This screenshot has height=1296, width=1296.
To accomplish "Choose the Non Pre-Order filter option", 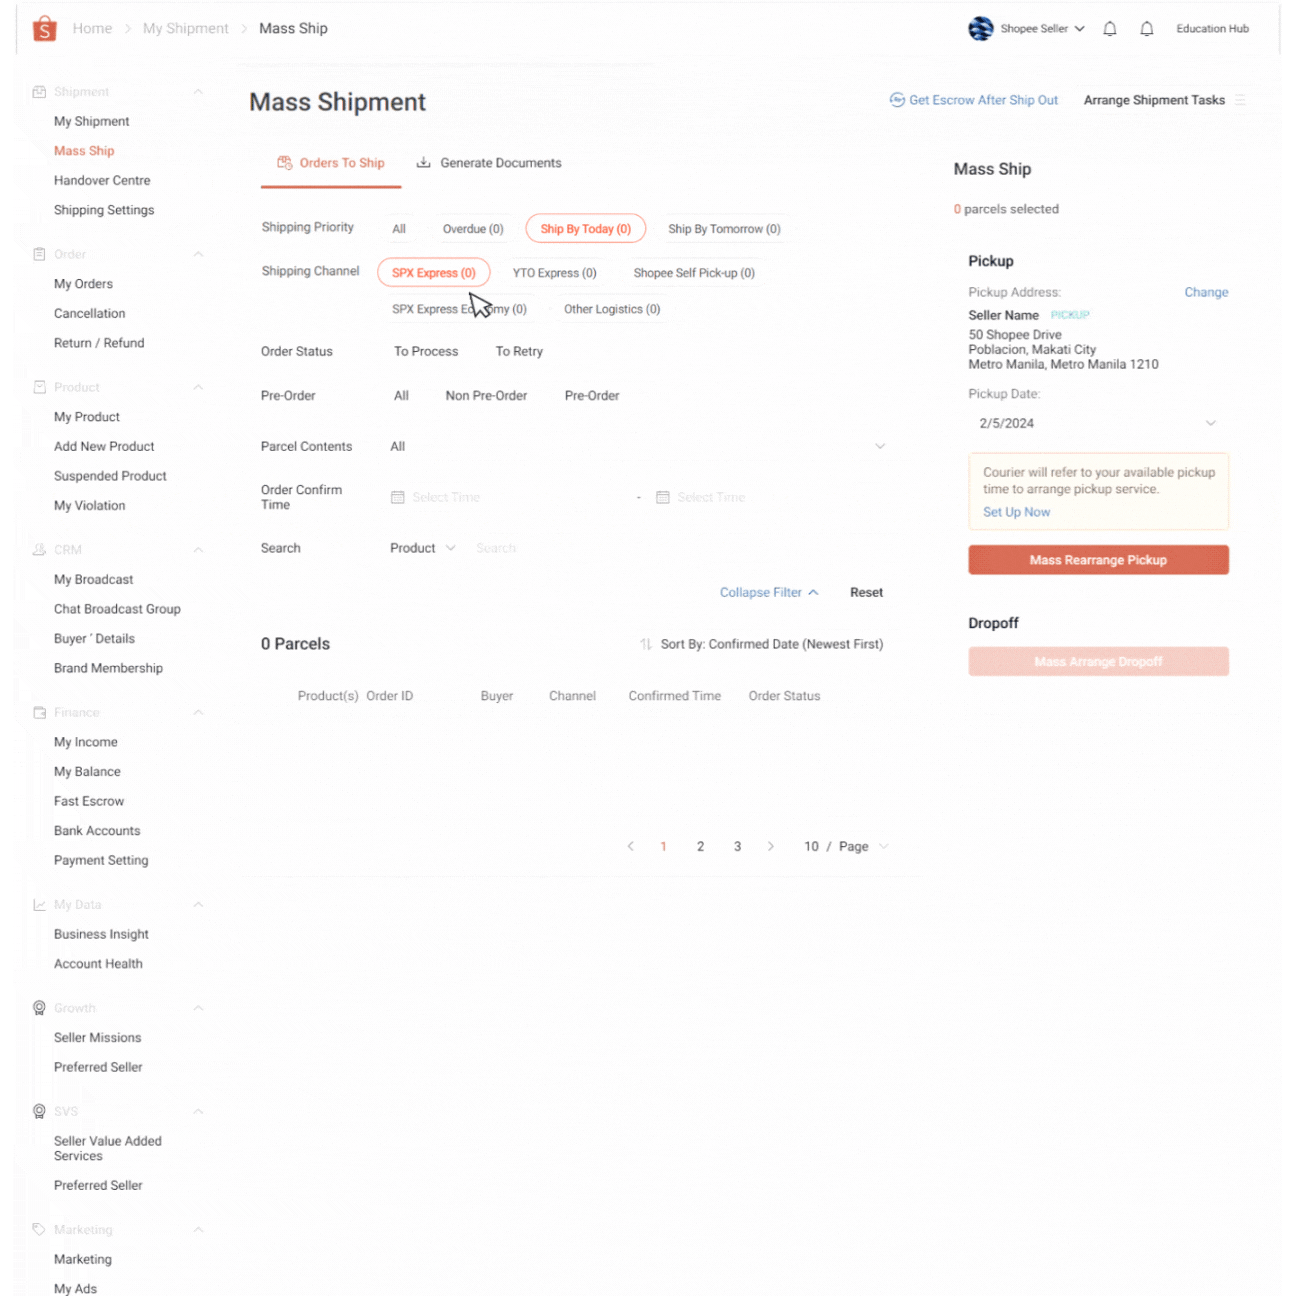I will point(486,396).
